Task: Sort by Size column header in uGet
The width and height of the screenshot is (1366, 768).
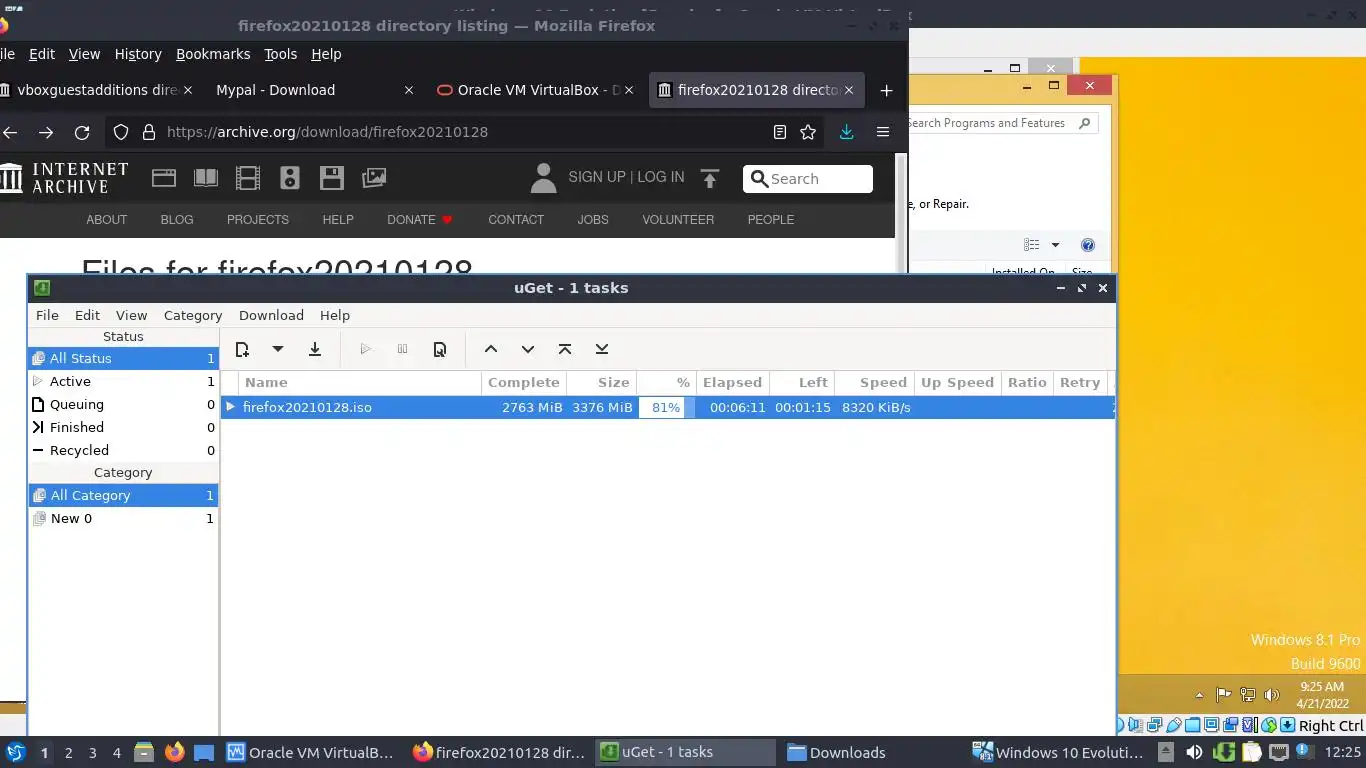Action: [601, 382]
